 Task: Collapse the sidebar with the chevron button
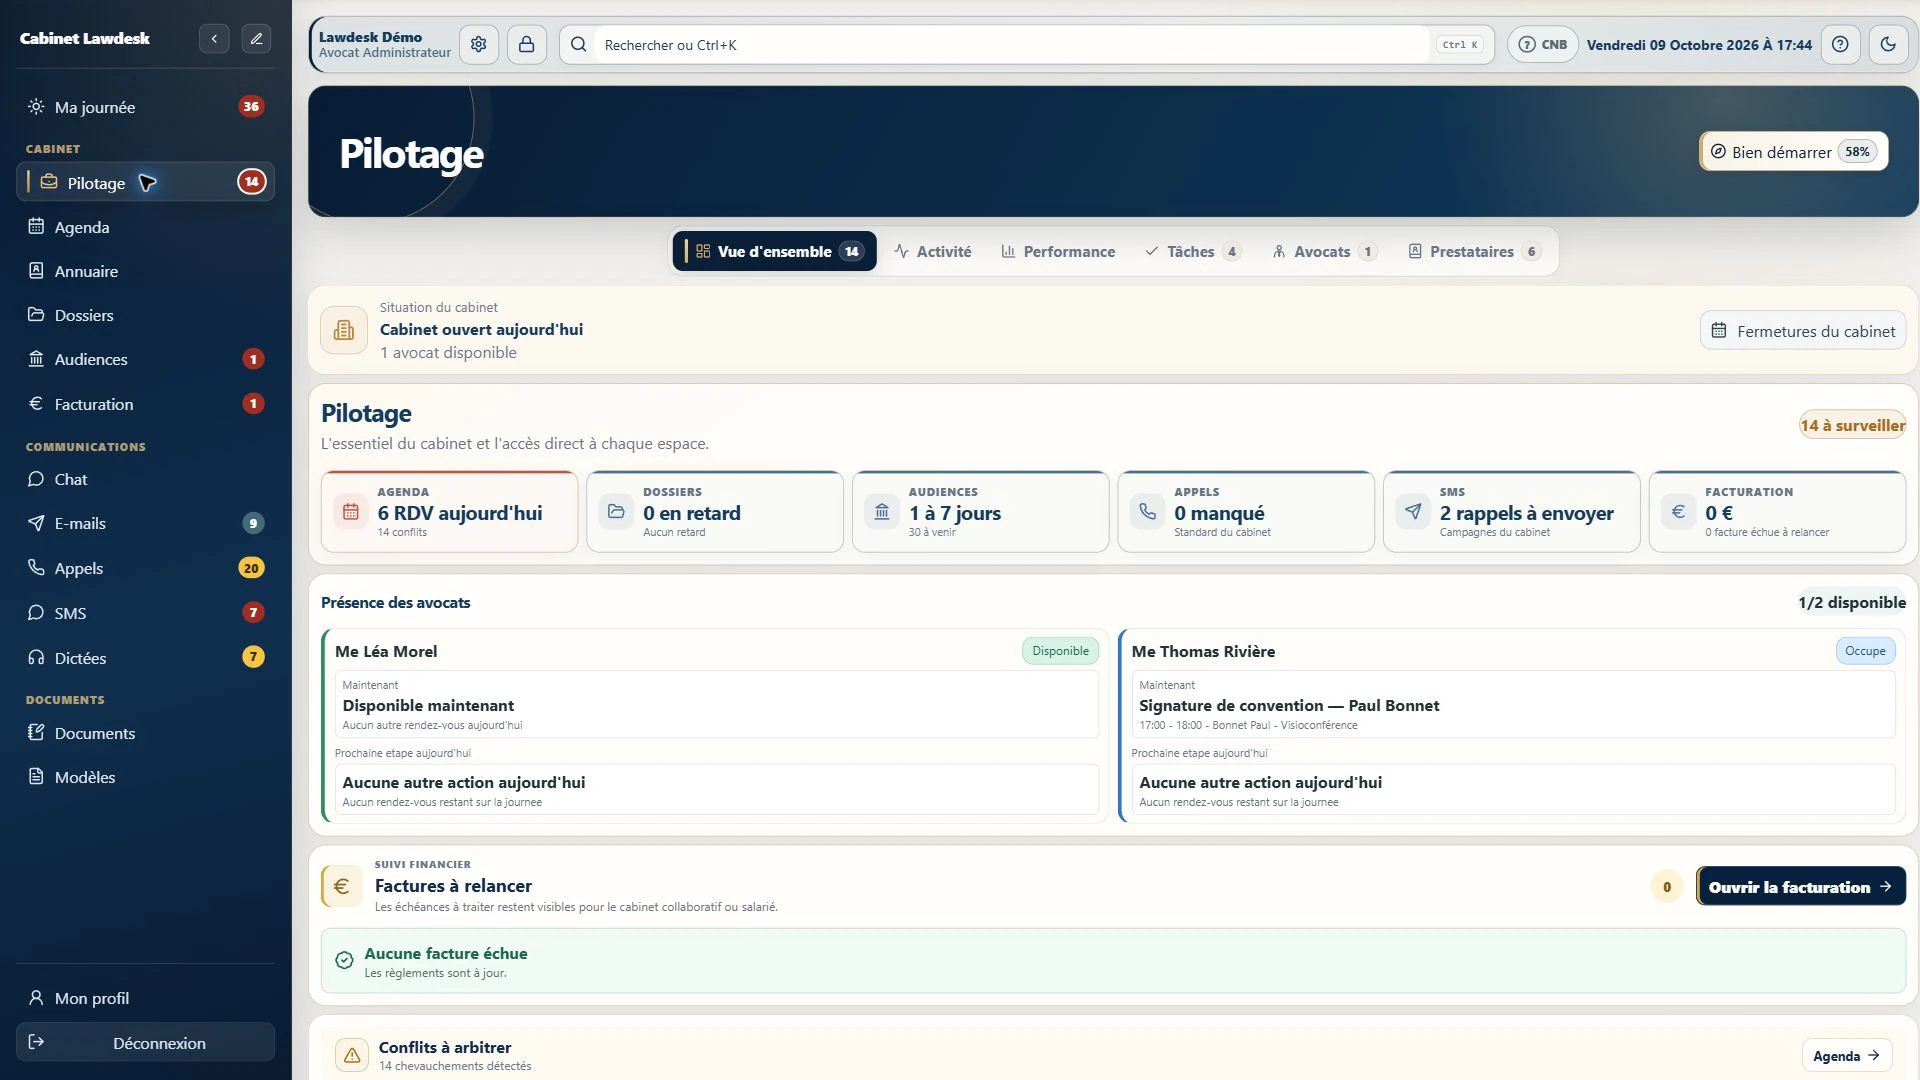click(x=214, y=39)
